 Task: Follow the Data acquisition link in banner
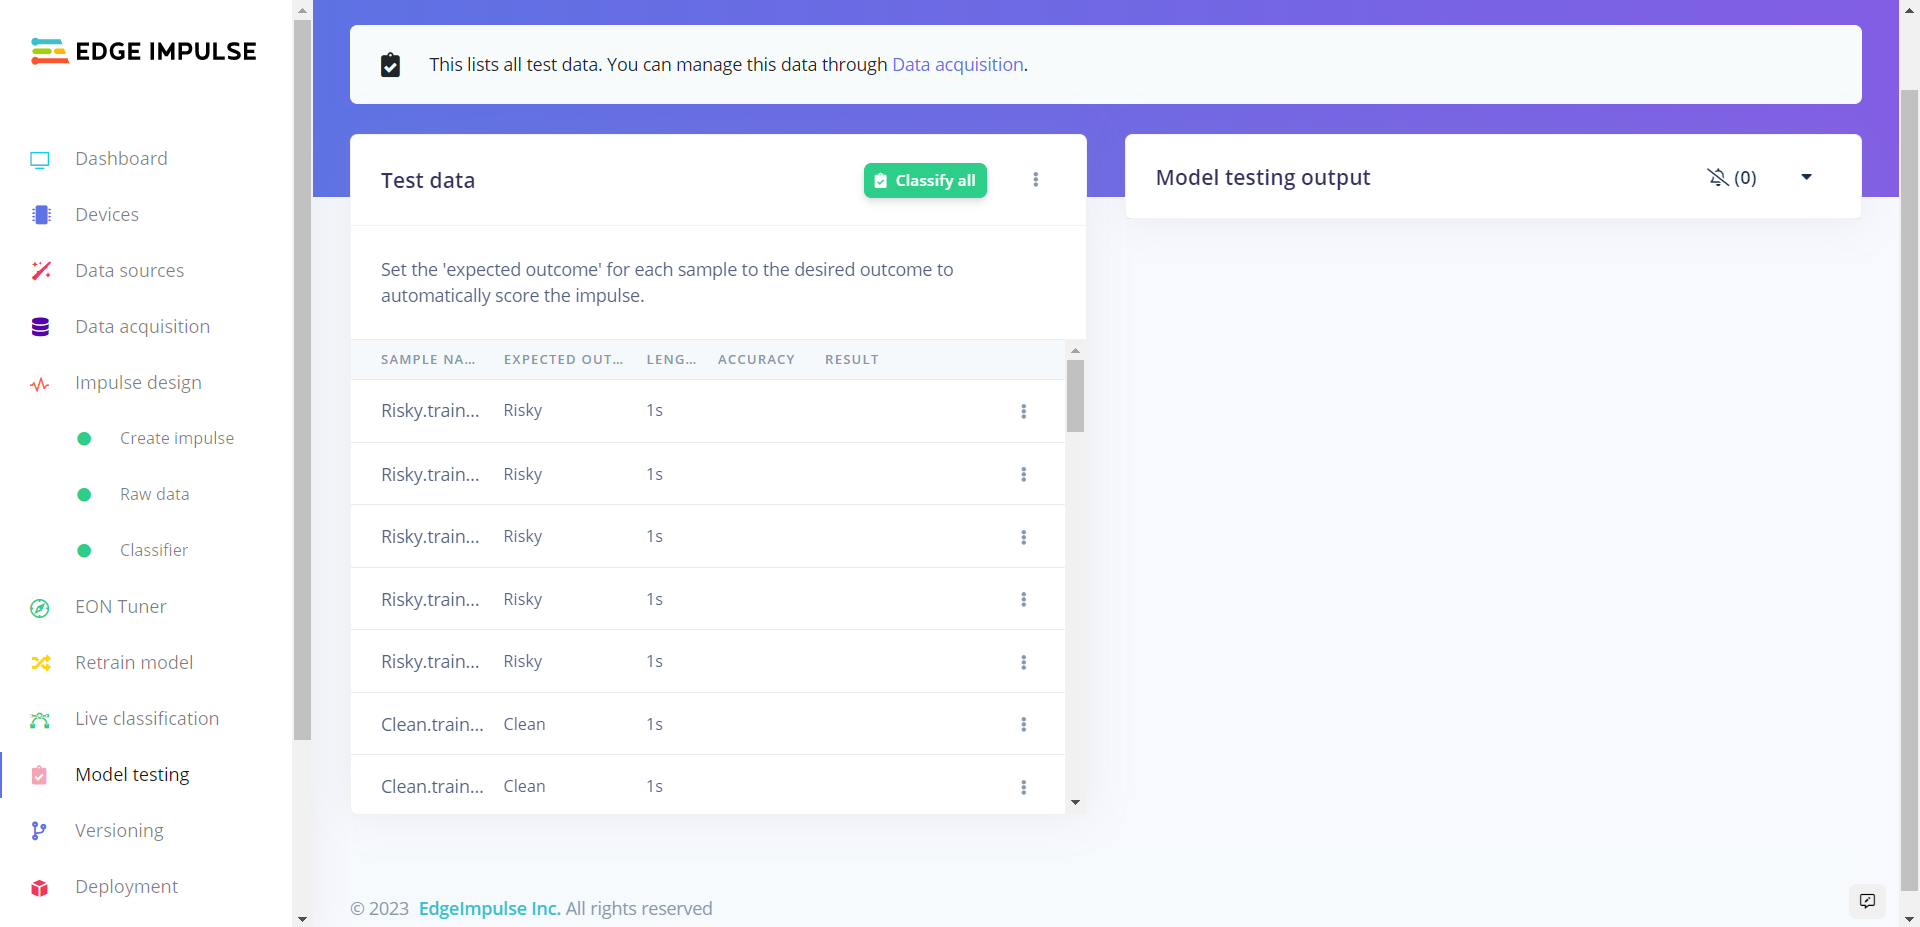[957, 65]
